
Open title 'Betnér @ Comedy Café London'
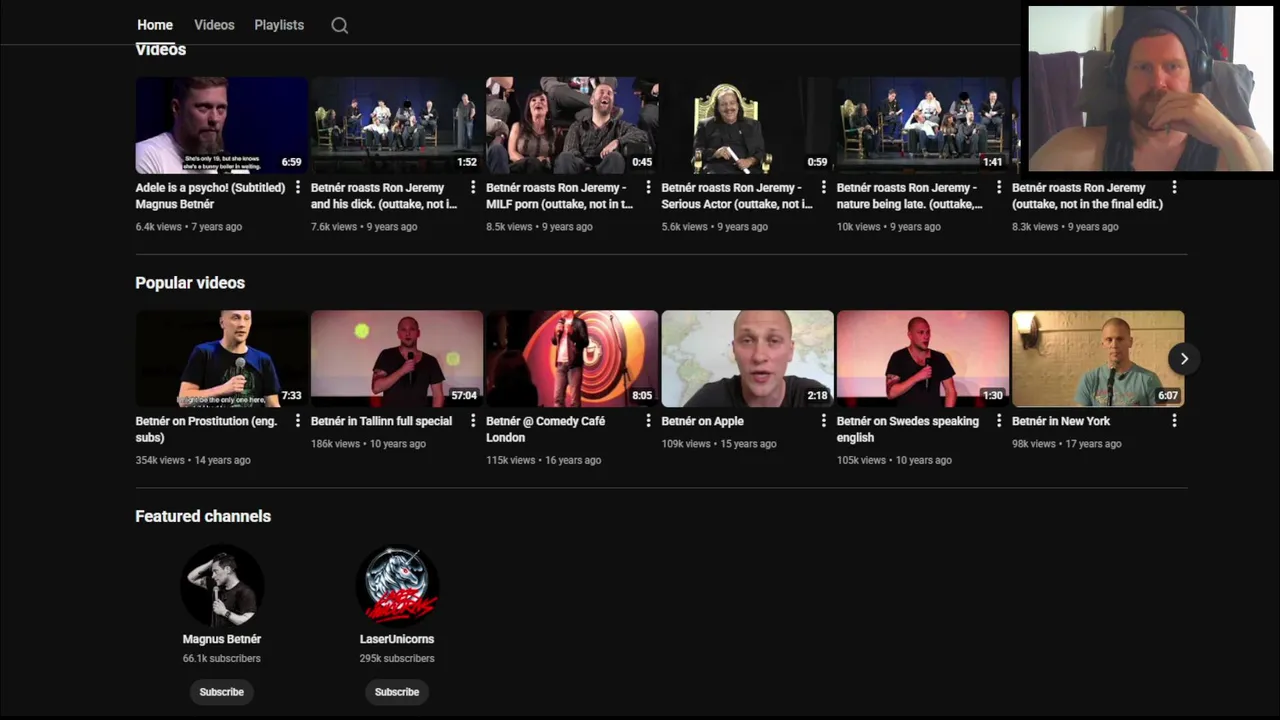click(545, 429)
